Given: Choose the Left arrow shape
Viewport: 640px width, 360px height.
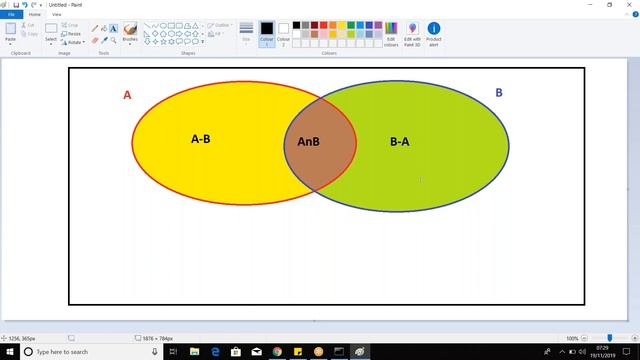Looking at the screenshot, I should 187,33.
